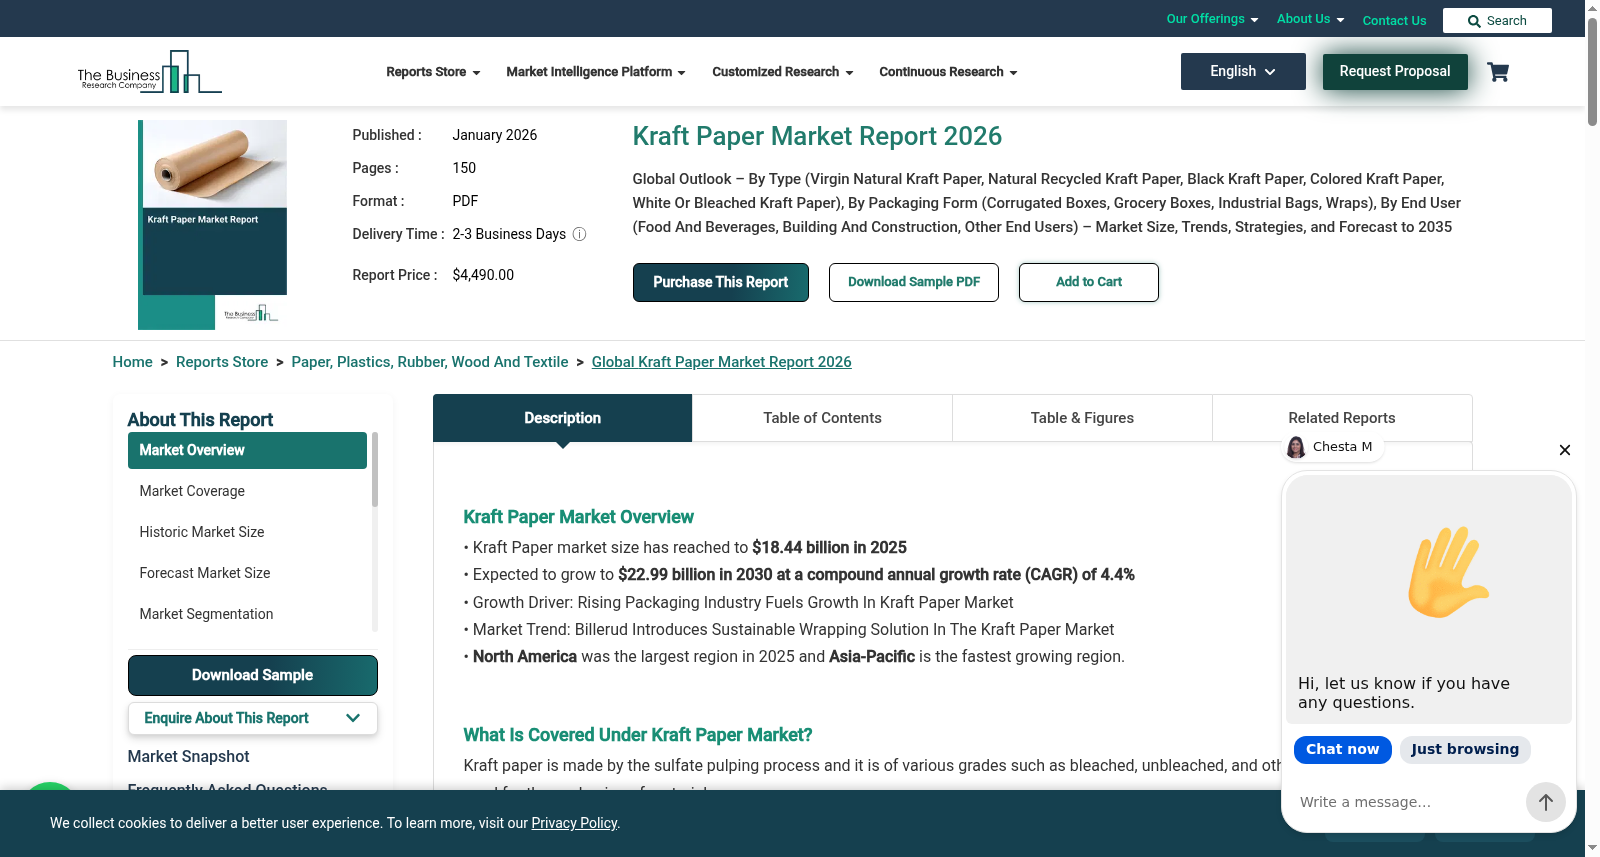Send chat message with arrow button
This screenshot has width=1600, height=857.
pos(1545,802)
